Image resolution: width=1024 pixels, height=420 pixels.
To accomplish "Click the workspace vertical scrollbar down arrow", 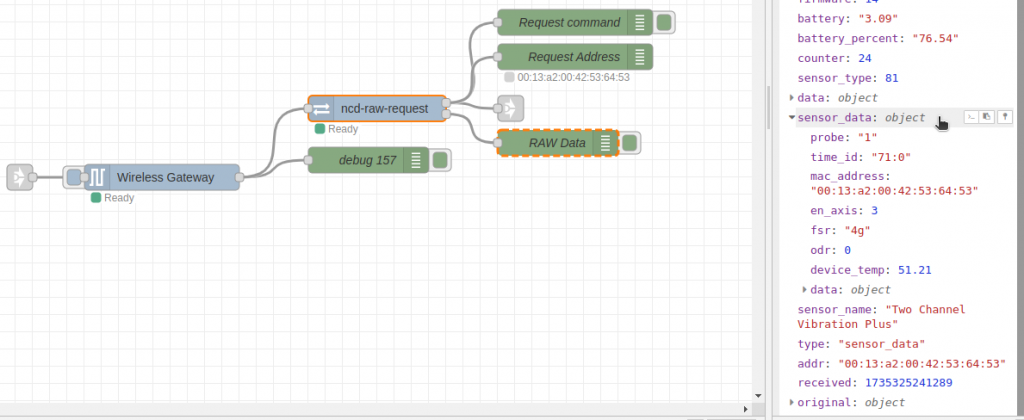I will [x=758, y=396].
